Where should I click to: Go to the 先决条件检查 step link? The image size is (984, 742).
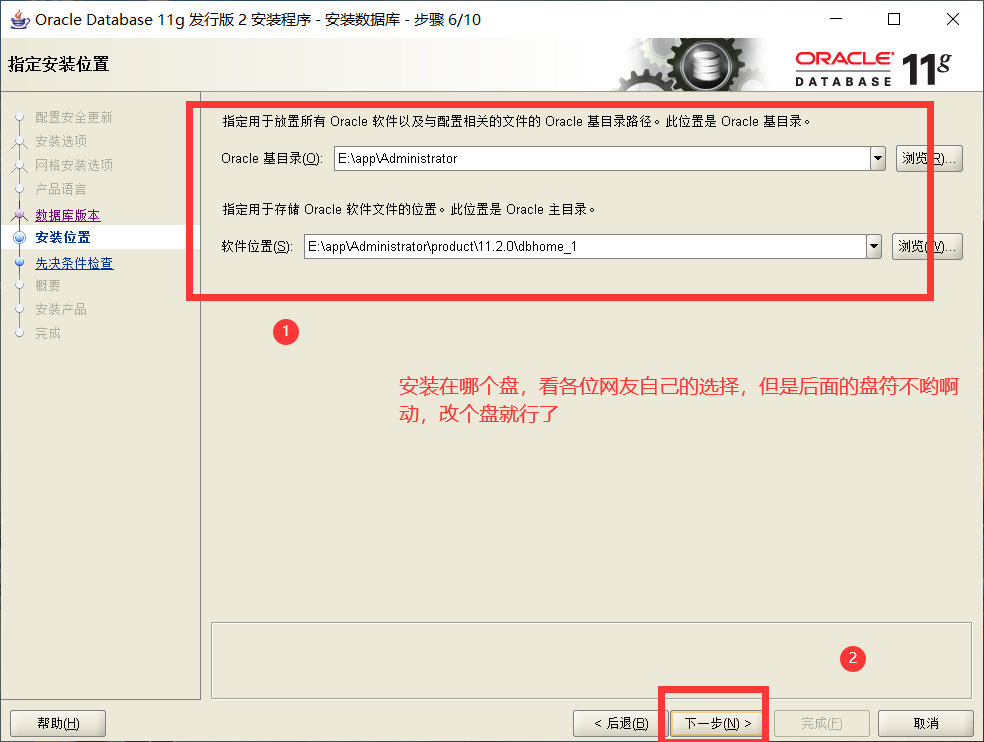click(x=74, y=263)
